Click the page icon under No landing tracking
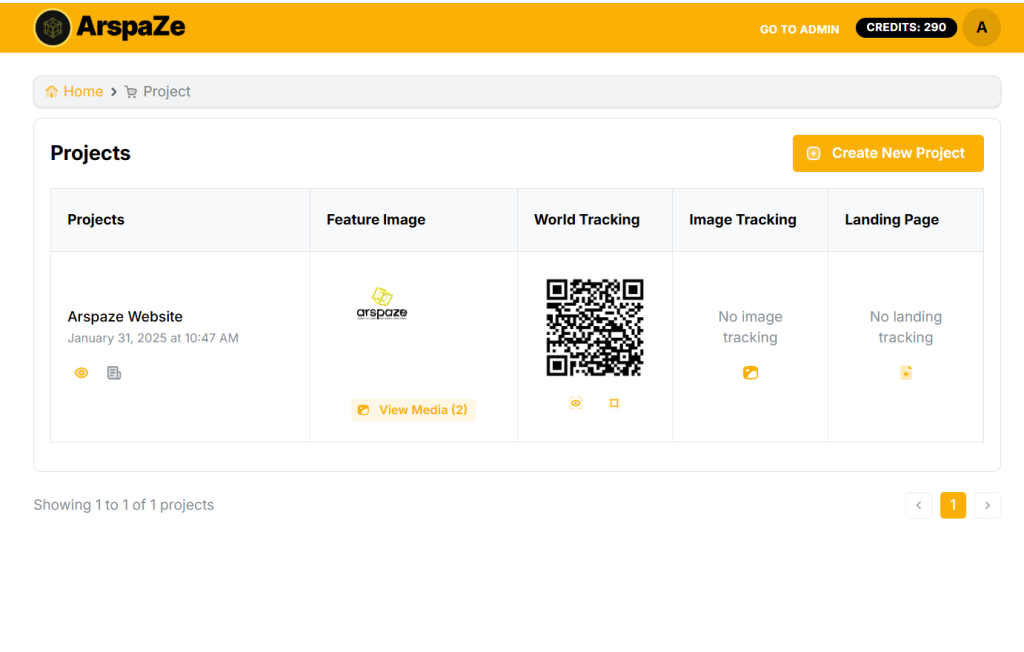The image size is (1024, 652). pos(905,373)
